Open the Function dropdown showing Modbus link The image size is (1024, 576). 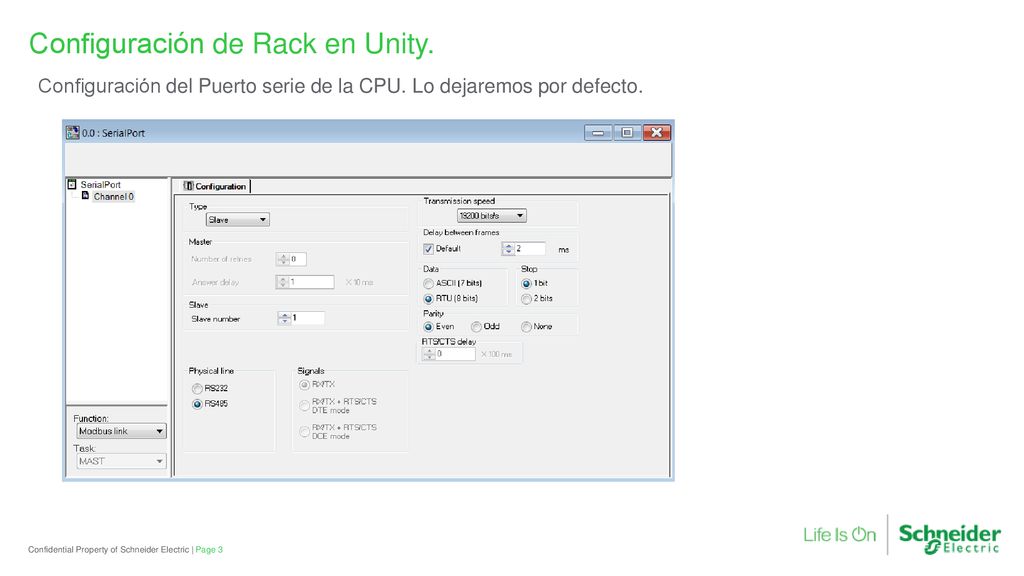pyautogui.click(x=121, y=431)
